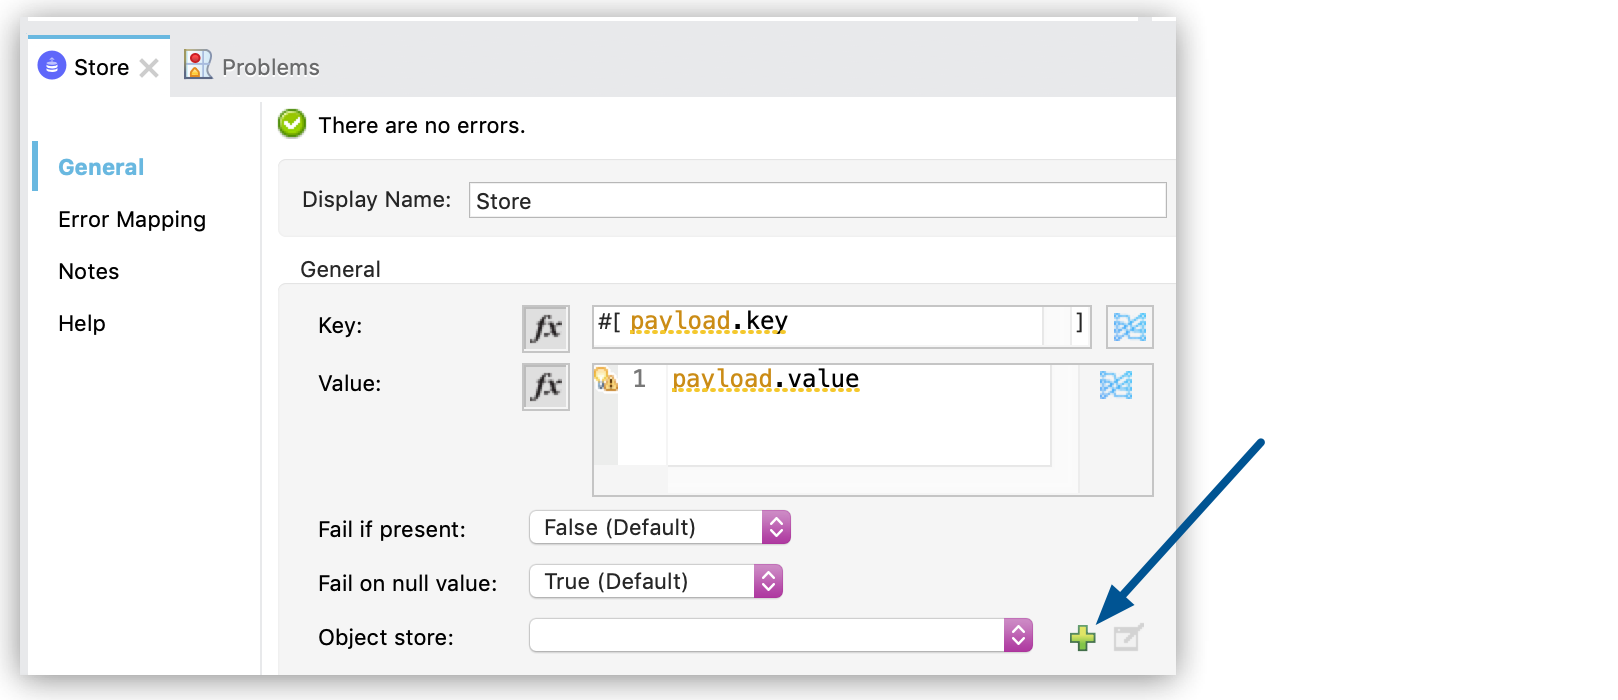
Task: Click the Problems tab icon
Action: (198, 66)
